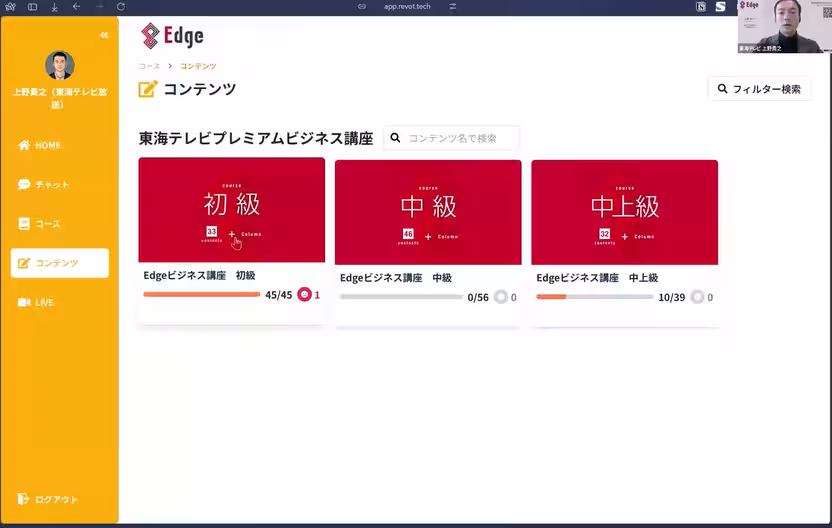Click the gray comment badge on 中上級 card

tap(698, 297)
